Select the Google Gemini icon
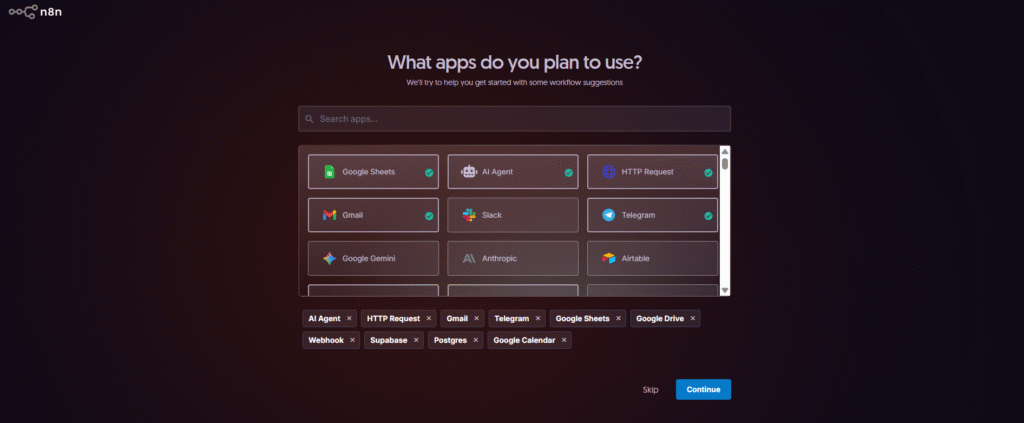 (329, 258)
